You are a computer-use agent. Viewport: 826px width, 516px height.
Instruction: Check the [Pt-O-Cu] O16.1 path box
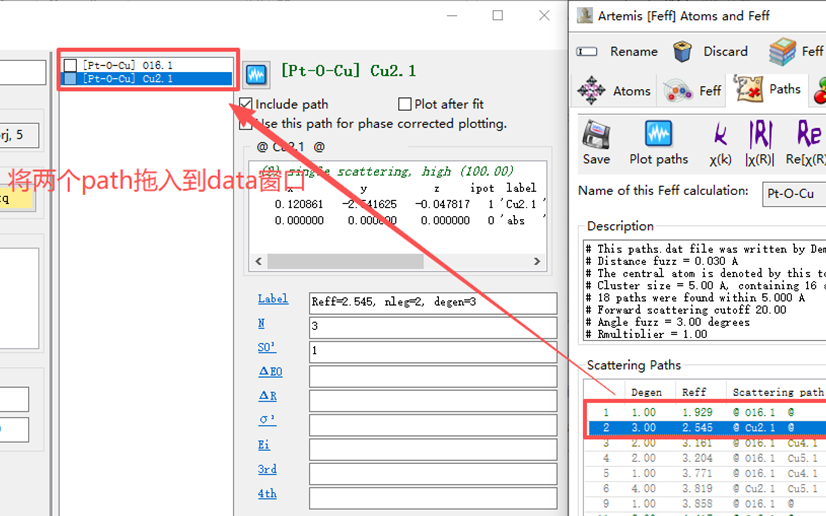[70, 65]
